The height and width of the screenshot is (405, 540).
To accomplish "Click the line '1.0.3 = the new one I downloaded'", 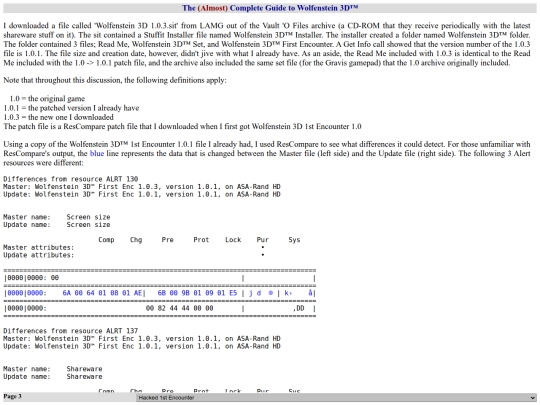I will click(x=59, y=117).
